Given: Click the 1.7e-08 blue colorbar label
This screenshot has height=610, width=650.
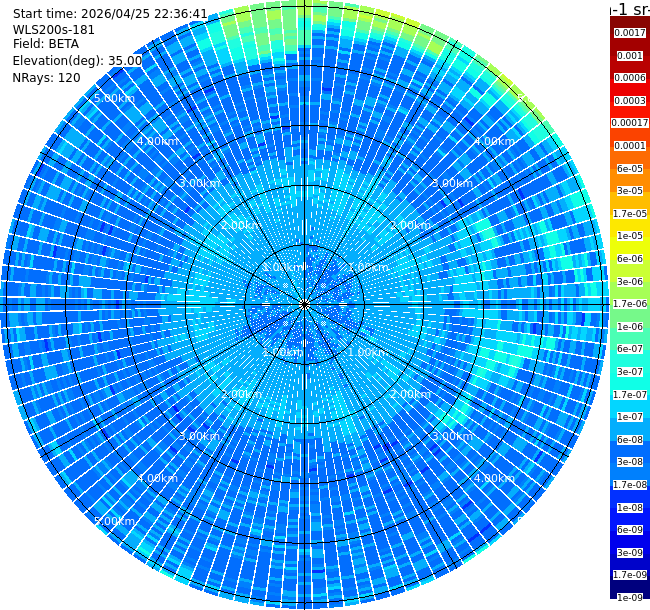Looking at the screenshot, I should pos(630,484).
